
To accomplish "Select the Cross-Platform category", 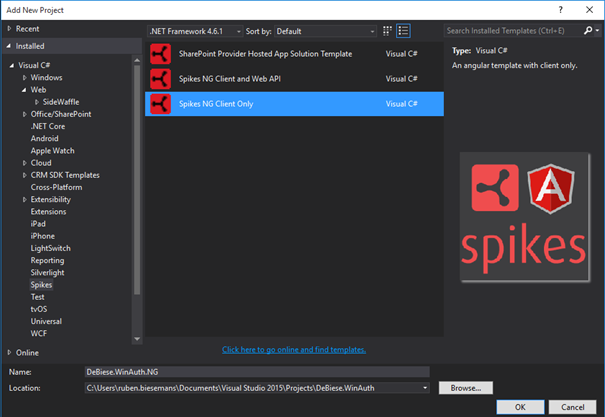I will [x=56, y=187].
